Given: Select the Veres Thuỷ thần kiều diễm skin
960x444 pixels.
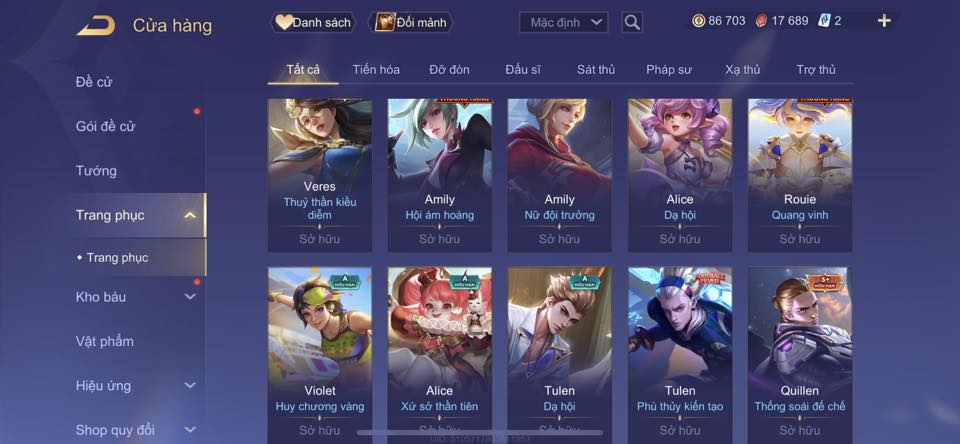Looking at the screenshot, I should [320, 175].
